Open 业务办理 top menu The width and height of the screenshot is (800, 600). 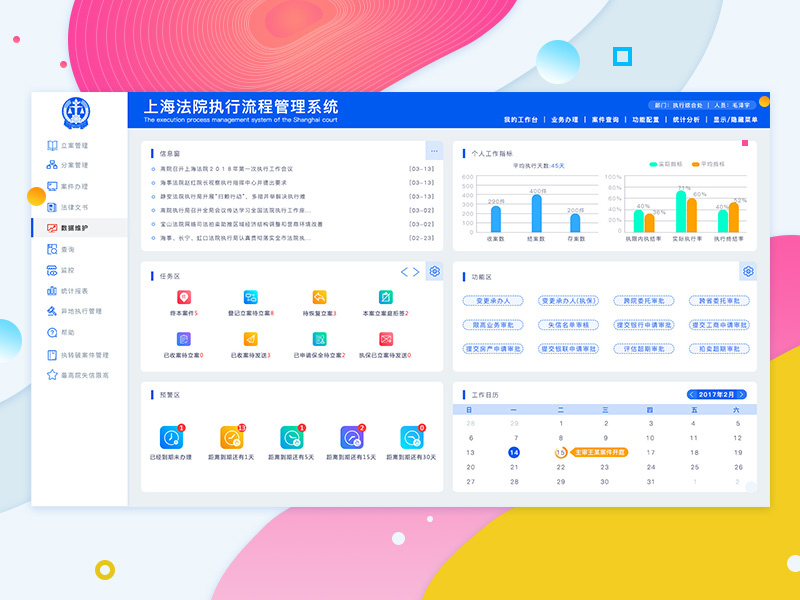point(565,120)
